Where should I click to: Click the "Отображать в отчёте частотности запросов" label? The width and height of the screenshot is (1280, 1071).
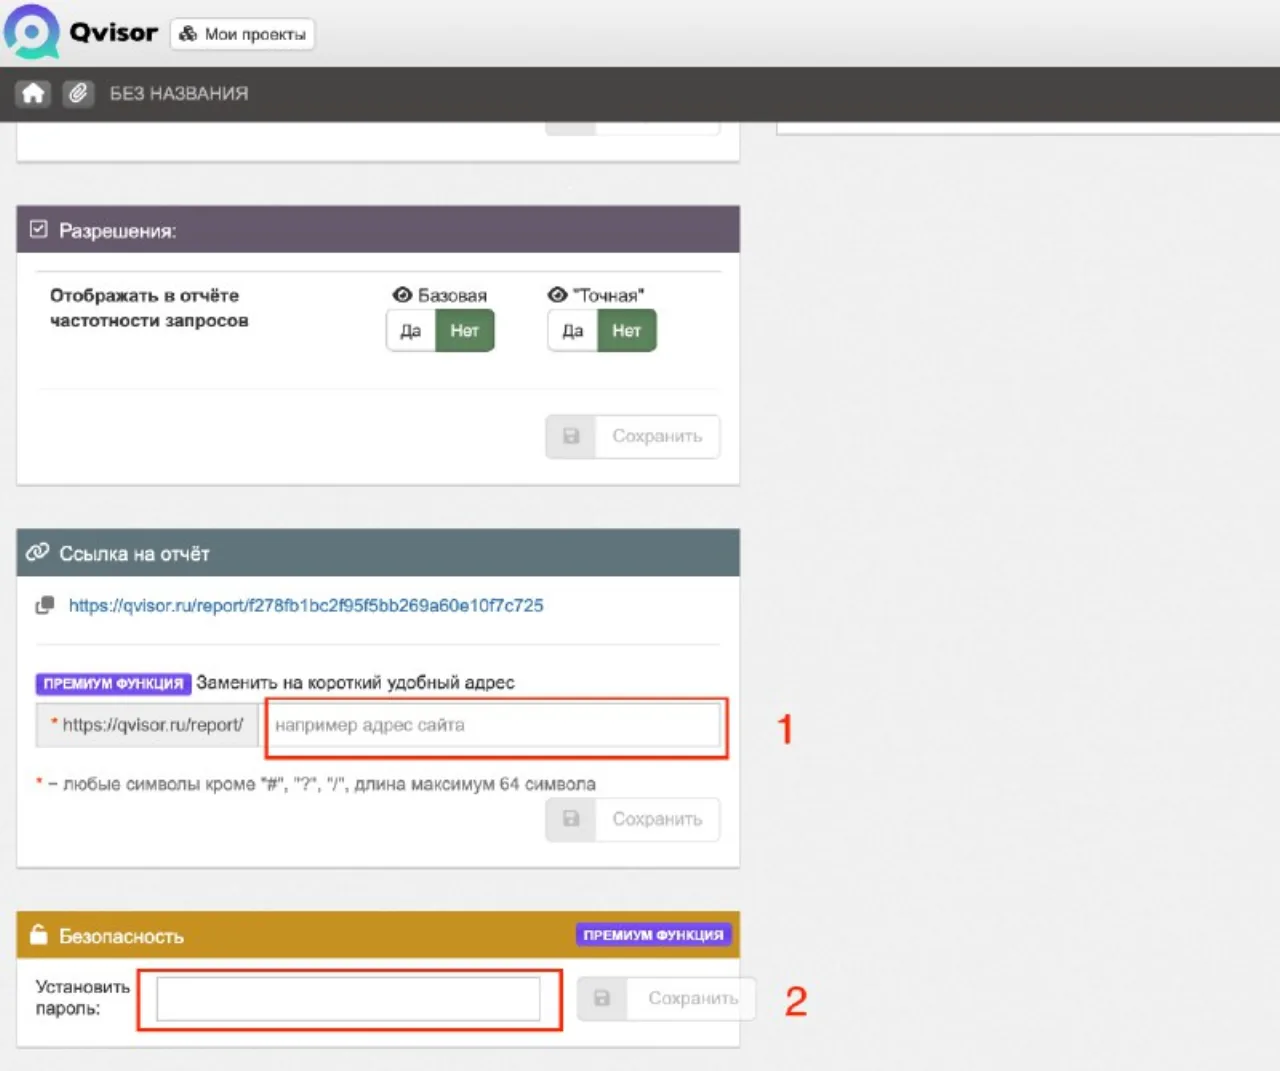click(149, 308)
